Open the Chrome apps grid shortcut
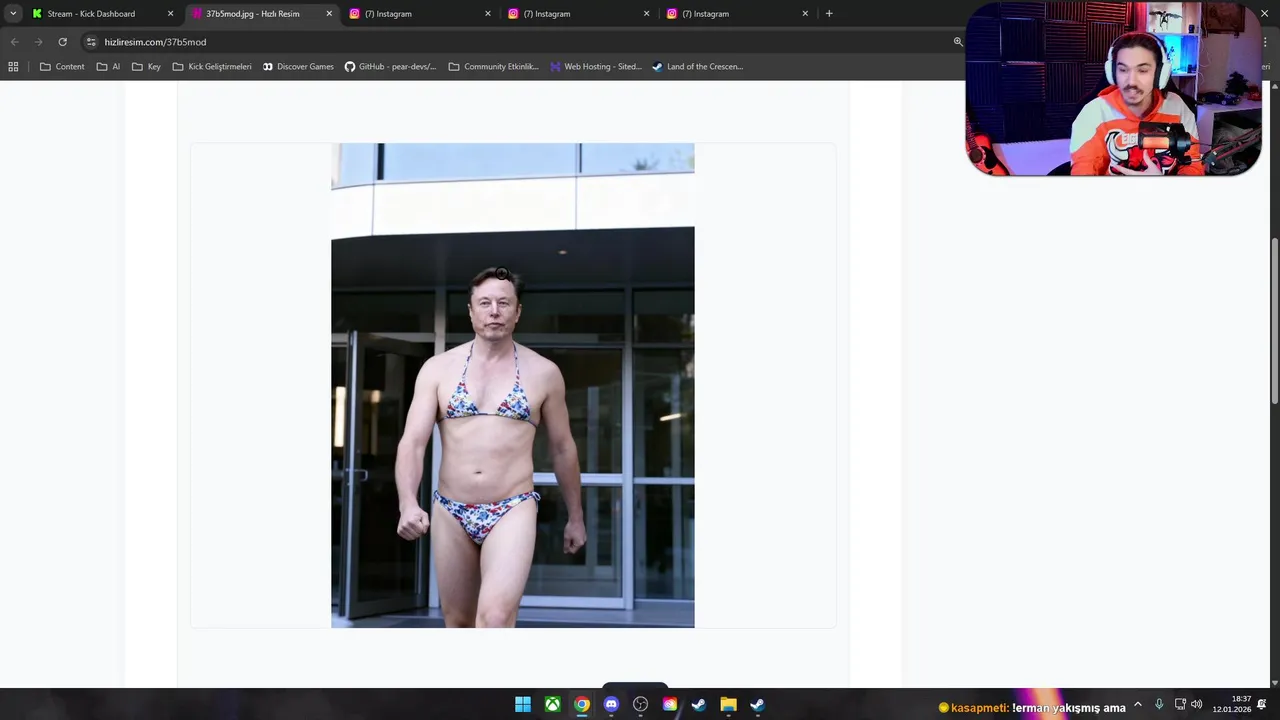This screenshot has width=1280, height=720. click(x=13, y=67)
